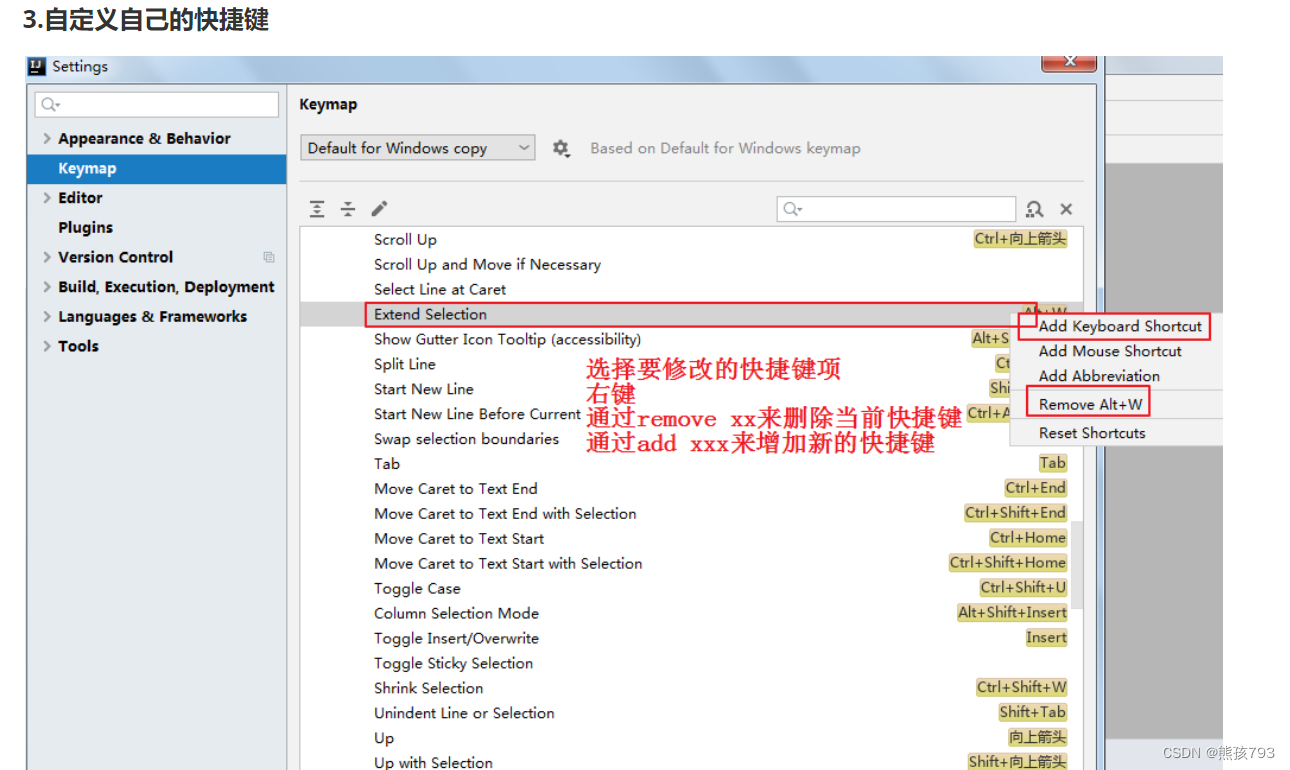
Task: Click the magnifier in the settings search box
Action: (49, 105)
